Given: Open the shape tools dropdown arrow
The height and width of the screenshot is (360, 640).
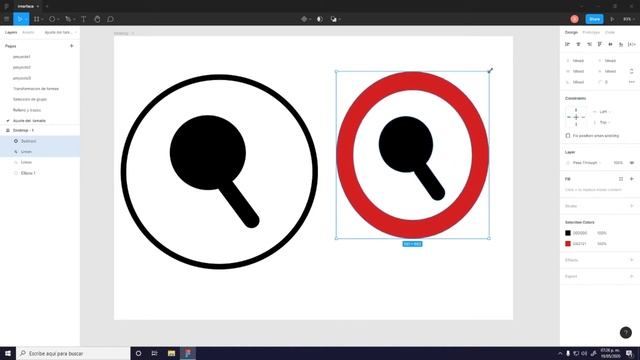Looking at the screenshot, I should tap(58, 19).
